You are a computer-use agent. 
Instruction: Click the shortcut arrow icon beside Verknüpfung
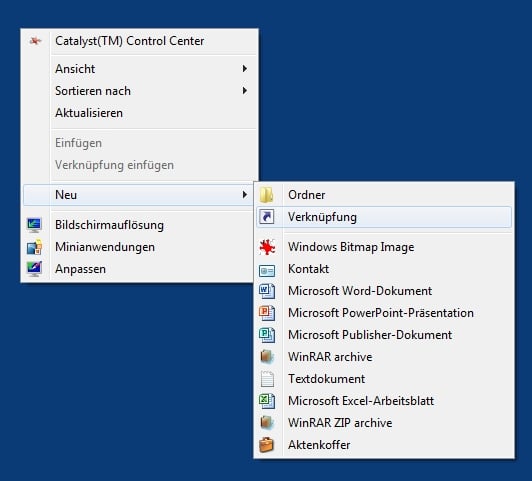tap(267, 217)
